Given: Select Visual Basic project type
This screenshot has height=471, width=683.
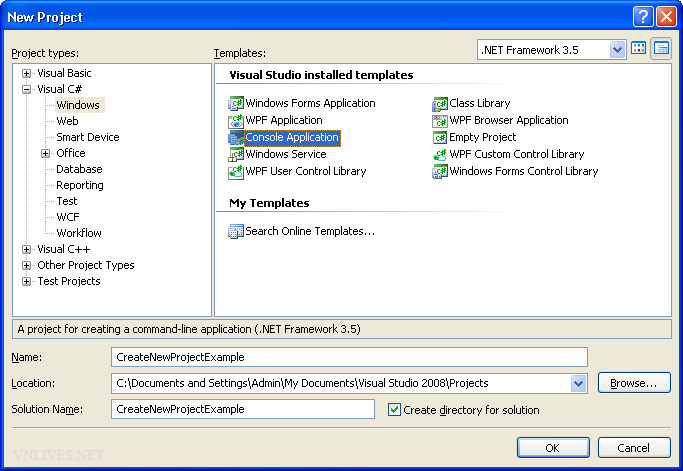Looking at the screenshot, I should (x=64, y=73).
